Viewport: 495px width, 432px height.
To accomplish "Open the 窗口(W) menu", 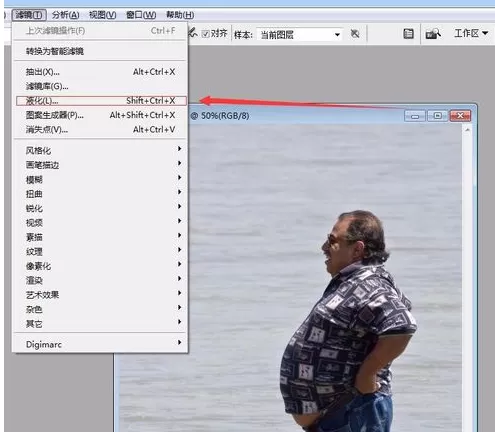I will point(141,15).
